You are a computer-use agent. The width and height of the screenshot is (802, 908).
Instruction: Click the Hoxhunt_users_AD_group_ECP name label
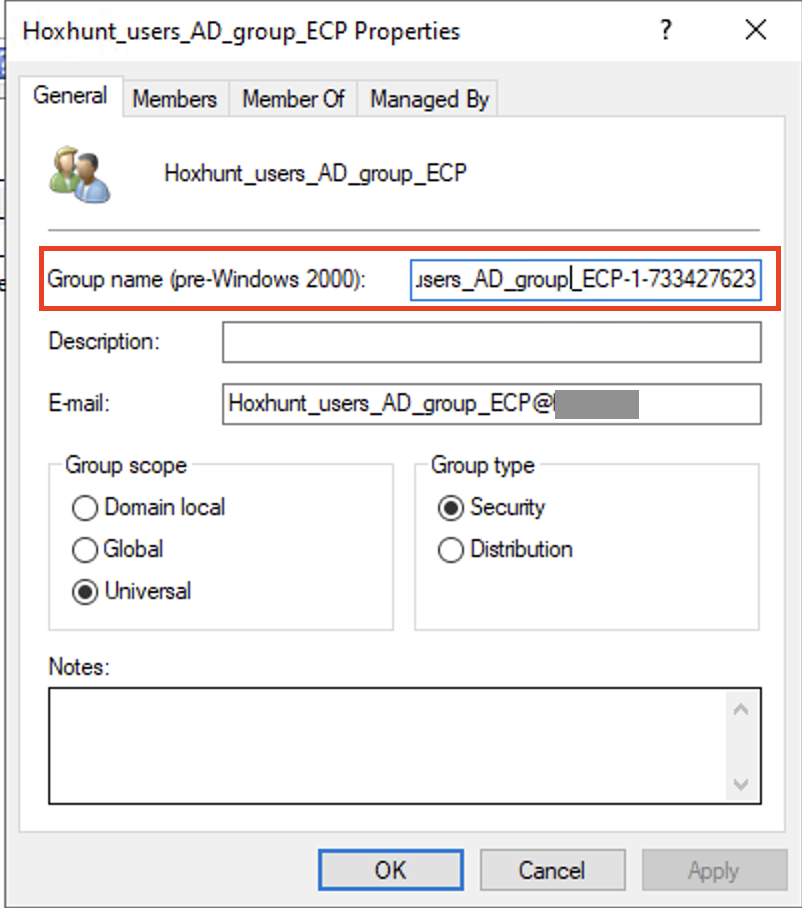316,173
